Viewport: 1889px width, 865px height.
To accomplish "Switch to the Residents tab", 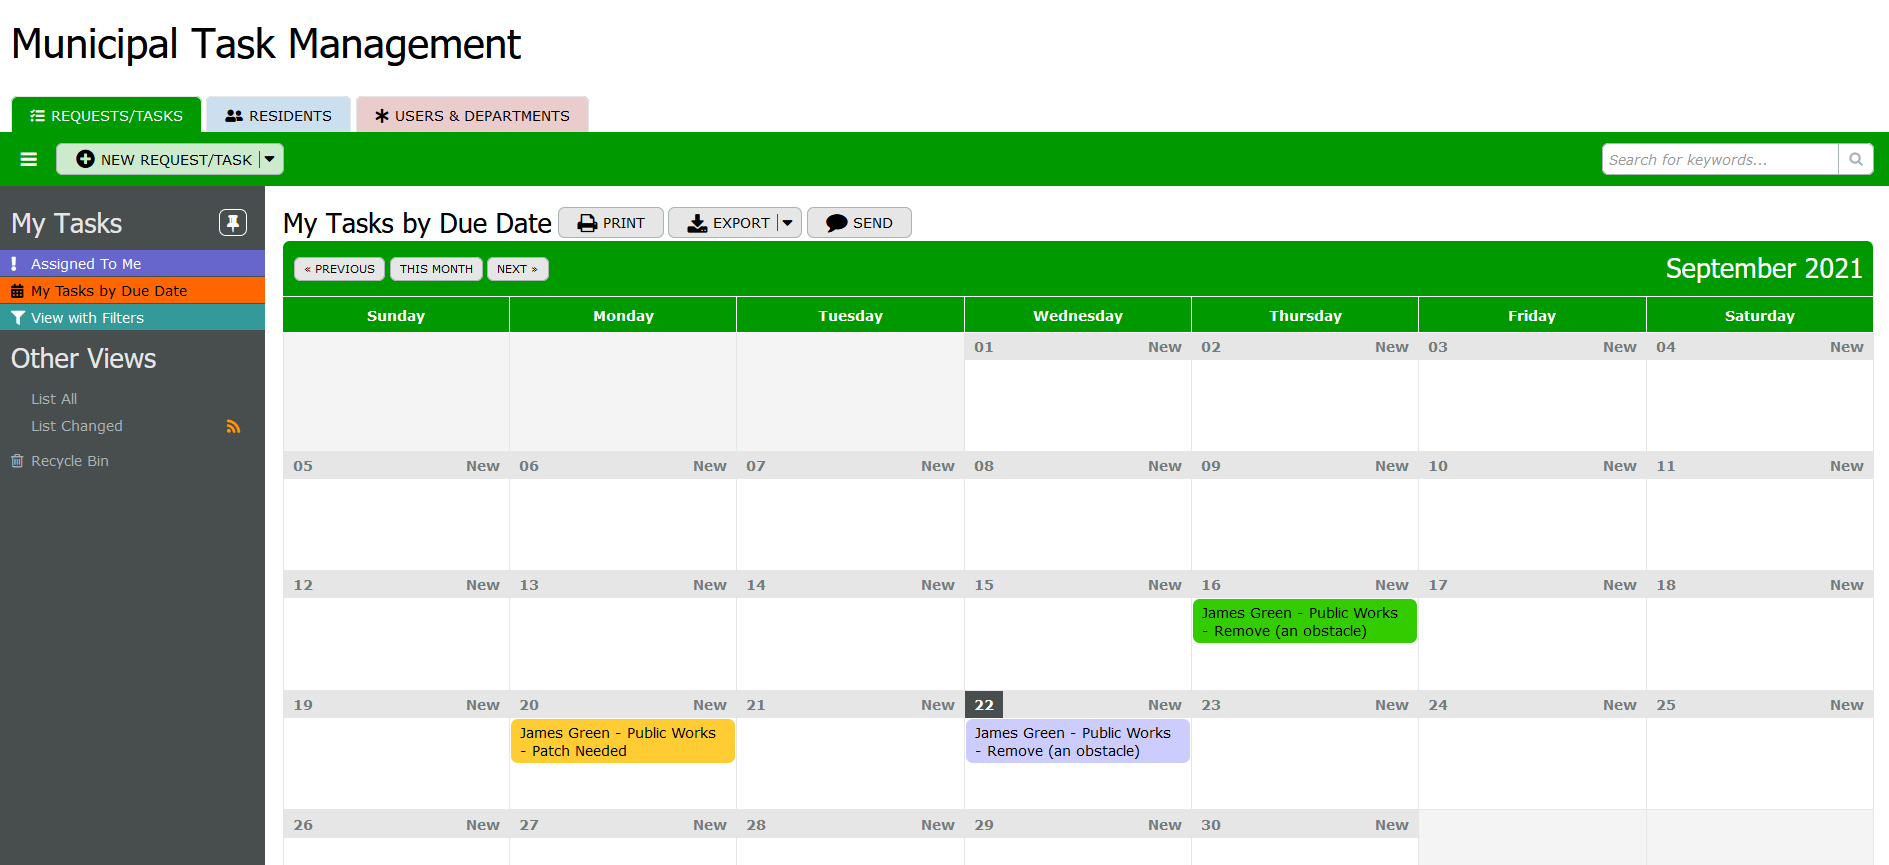I will (x=278, y=116).
